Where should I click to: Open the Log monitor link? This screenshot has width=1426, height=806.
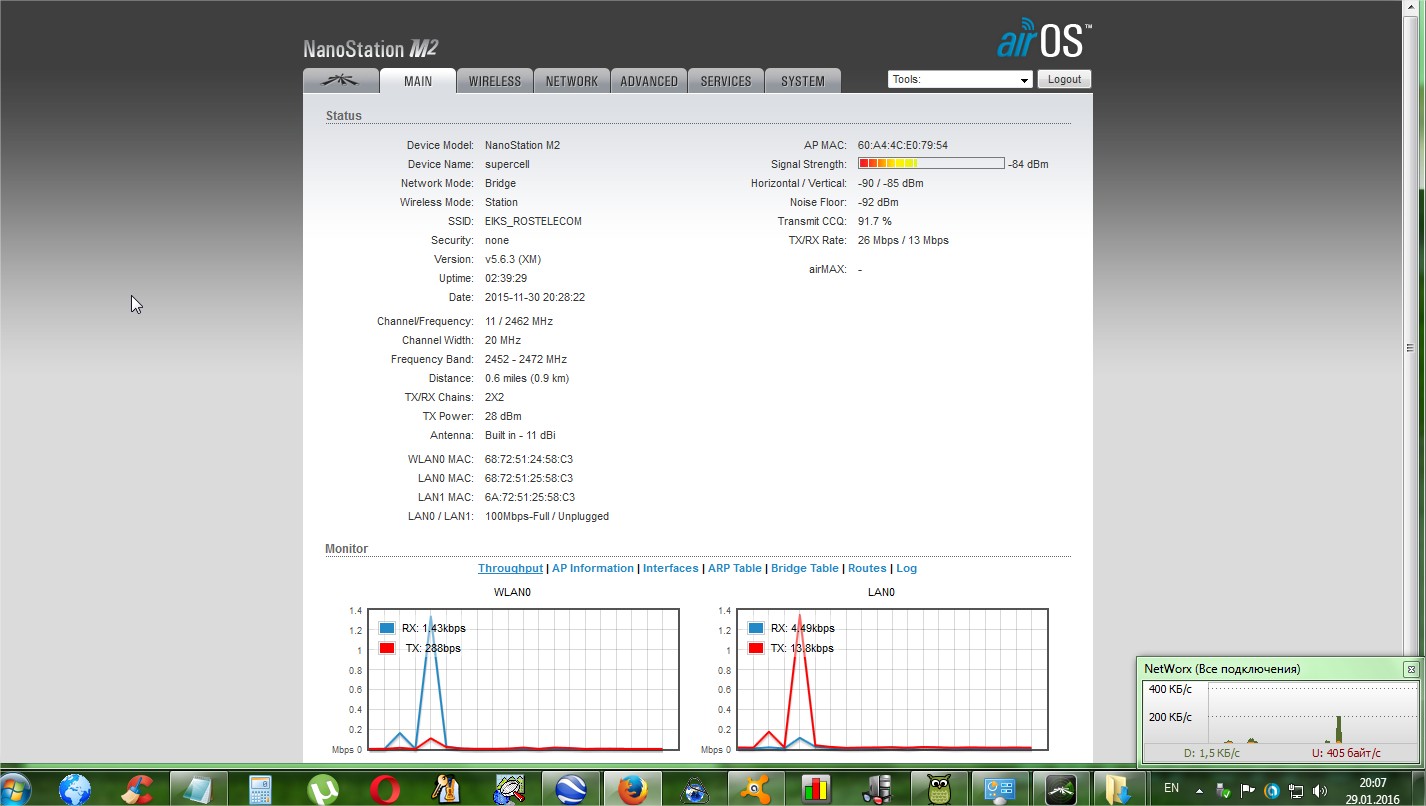pyautogui.click(x=906, y=568)
